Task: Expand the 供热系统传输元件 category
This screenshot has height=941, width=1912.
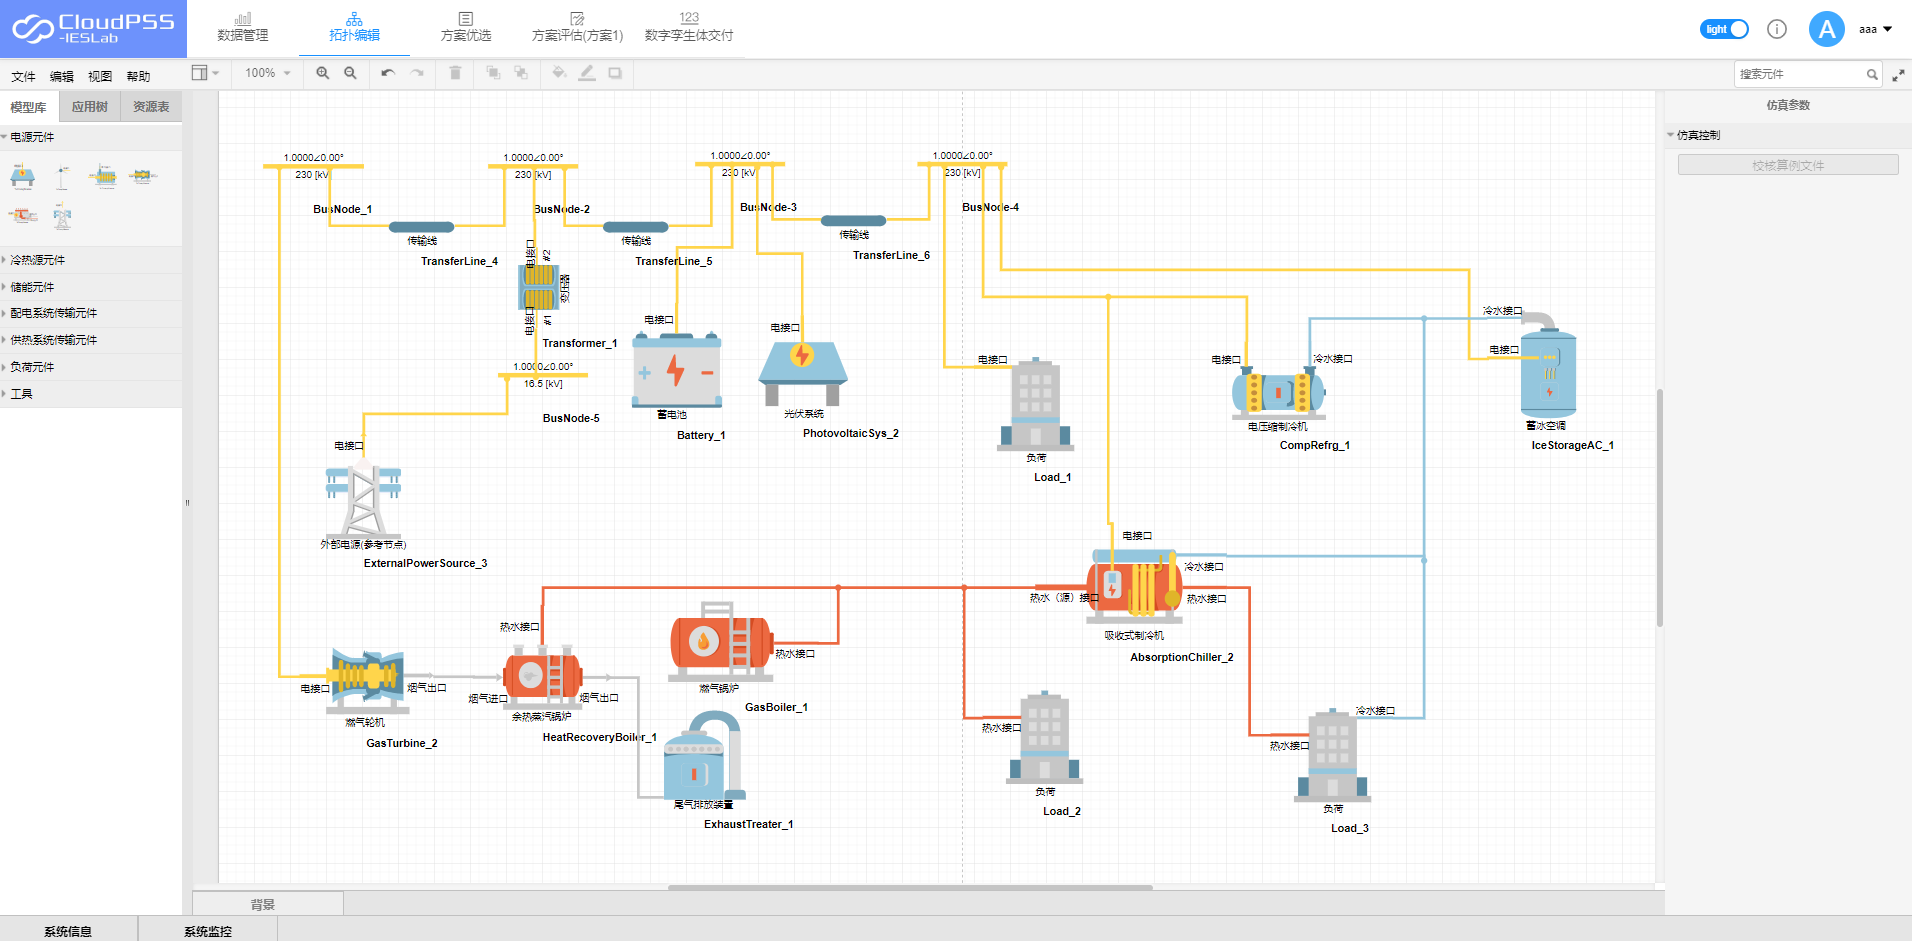Action: tap(91, 340)
